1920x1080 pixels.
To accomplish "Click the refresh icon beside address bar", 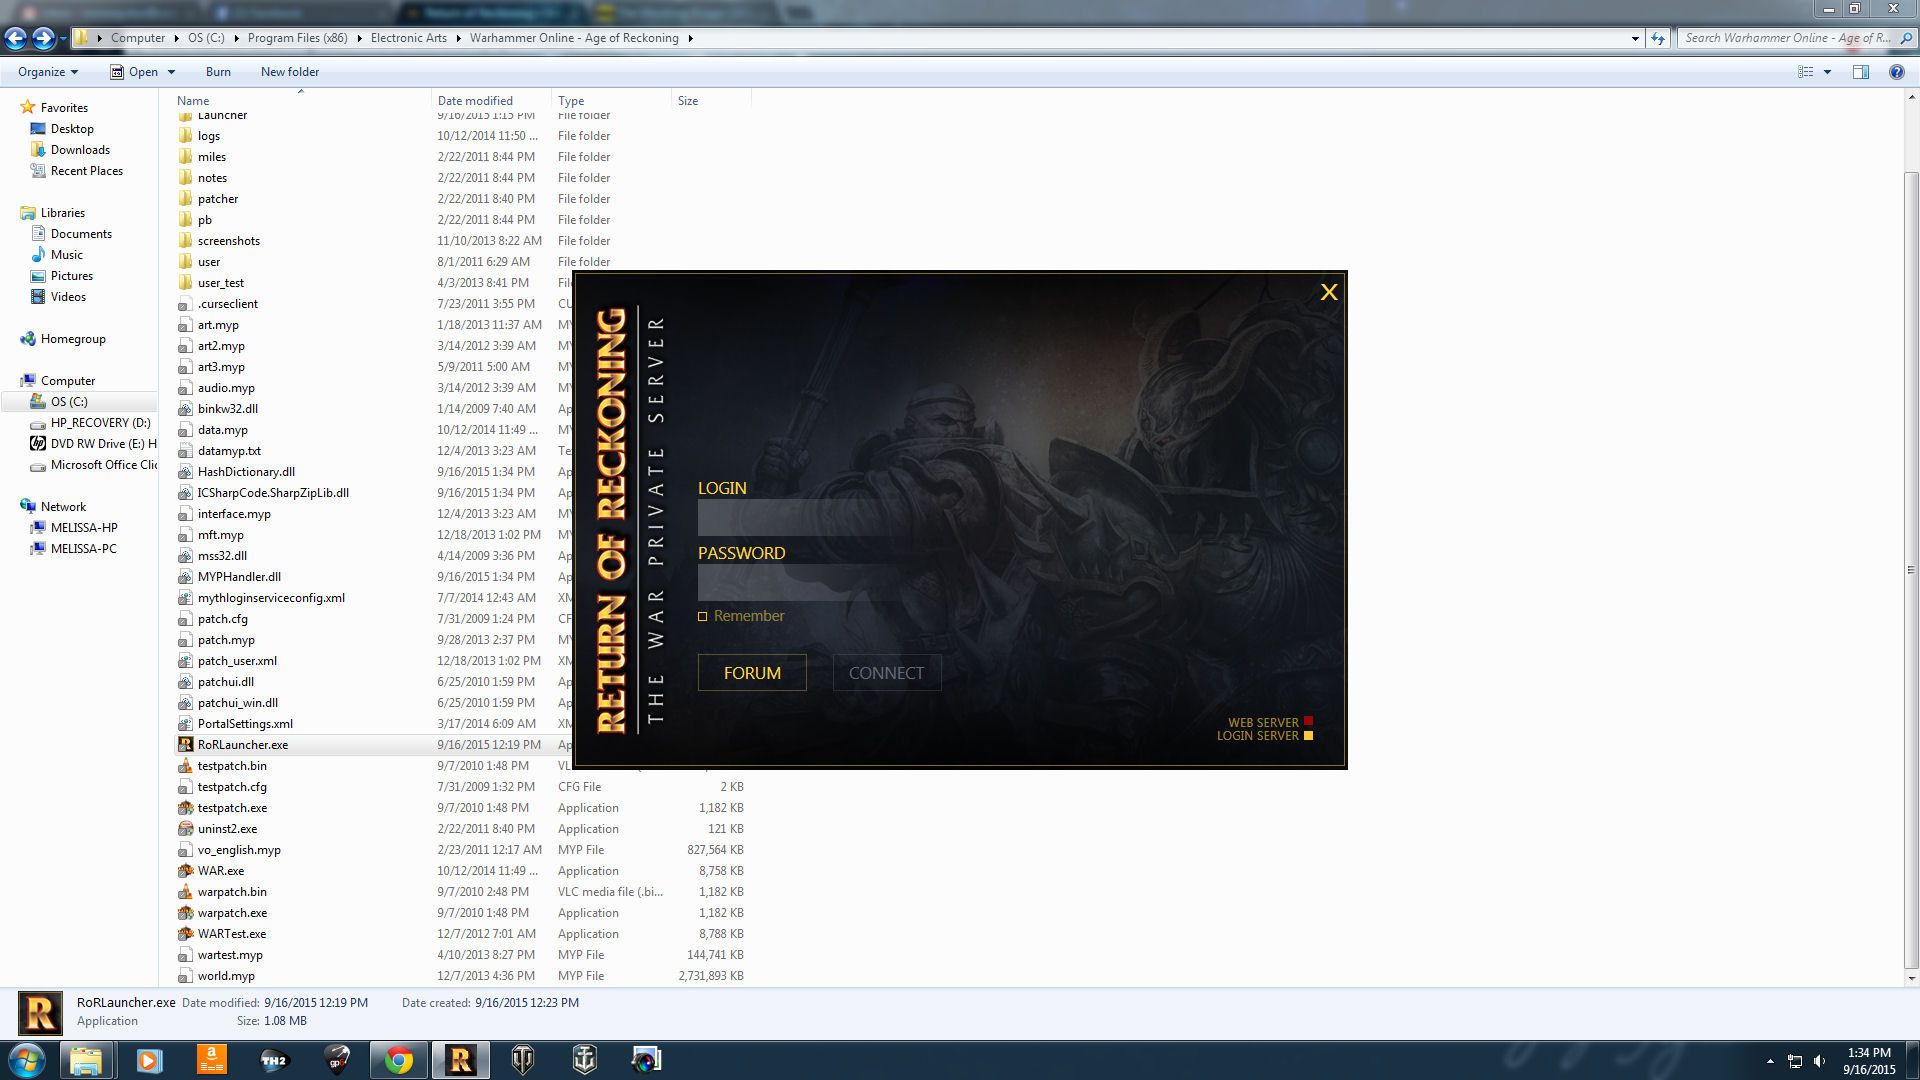I will 1658,38.
